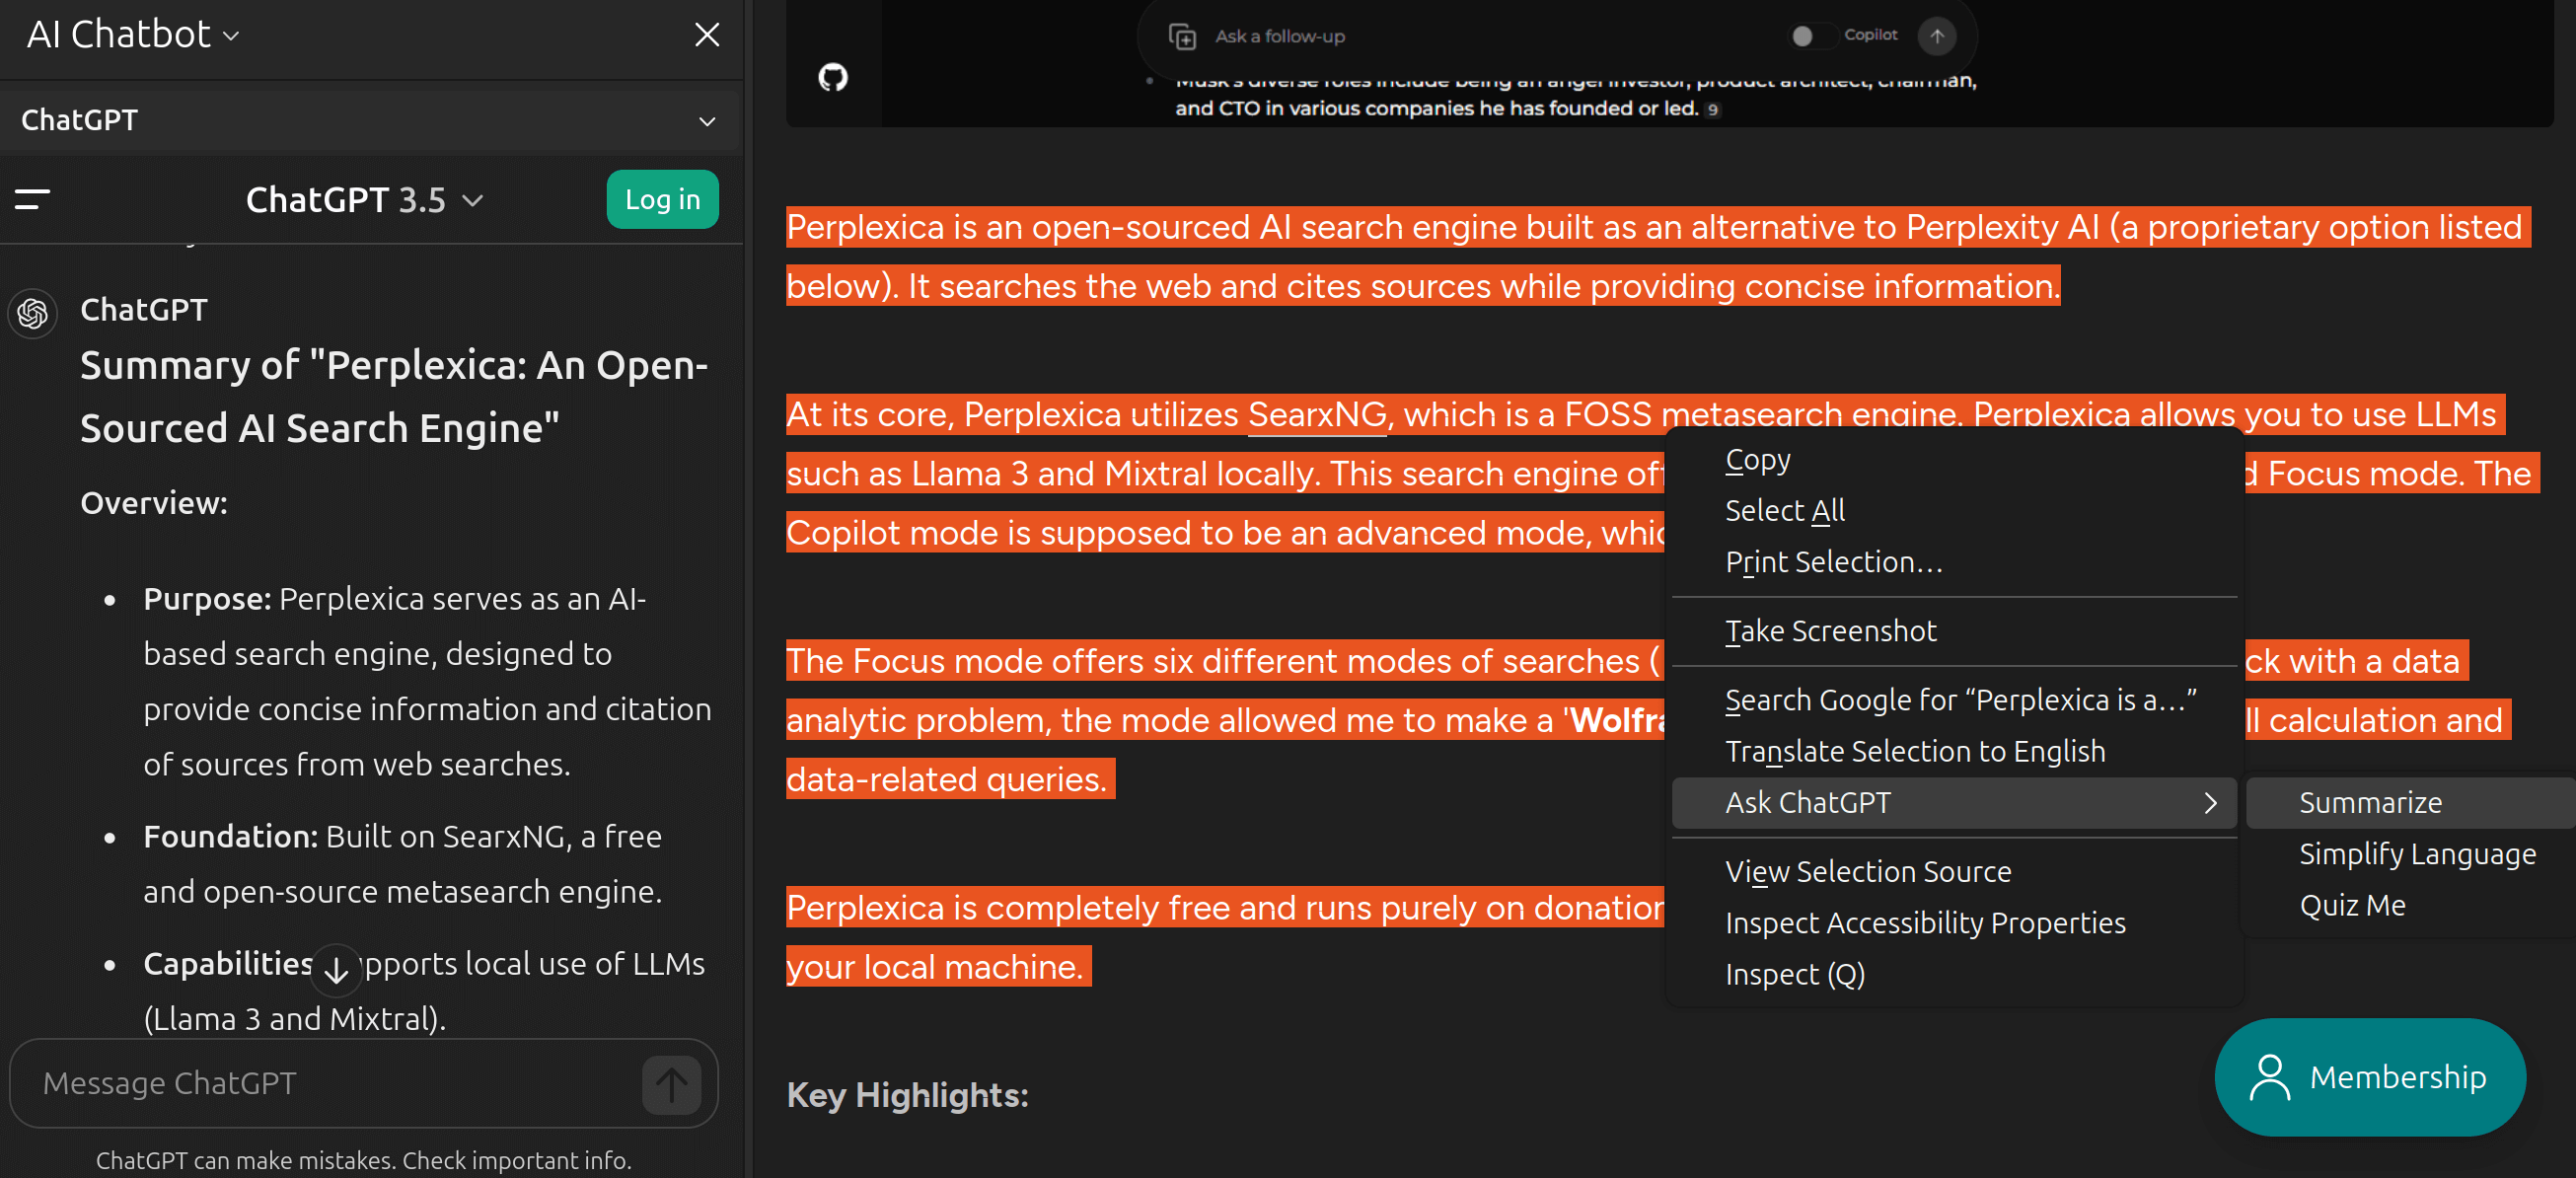Click the ChatGPT logo next to the response

pyautogui.click(x=32, y=313)
